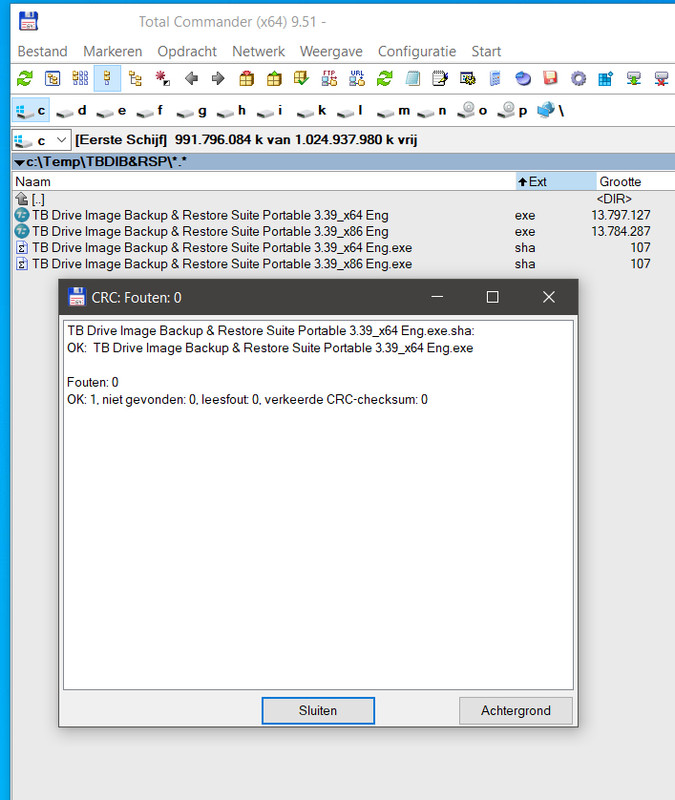This screenshot has height=800, width=675.
Task: Open the directory tree dialog icon
Action: tap(52, 79)
